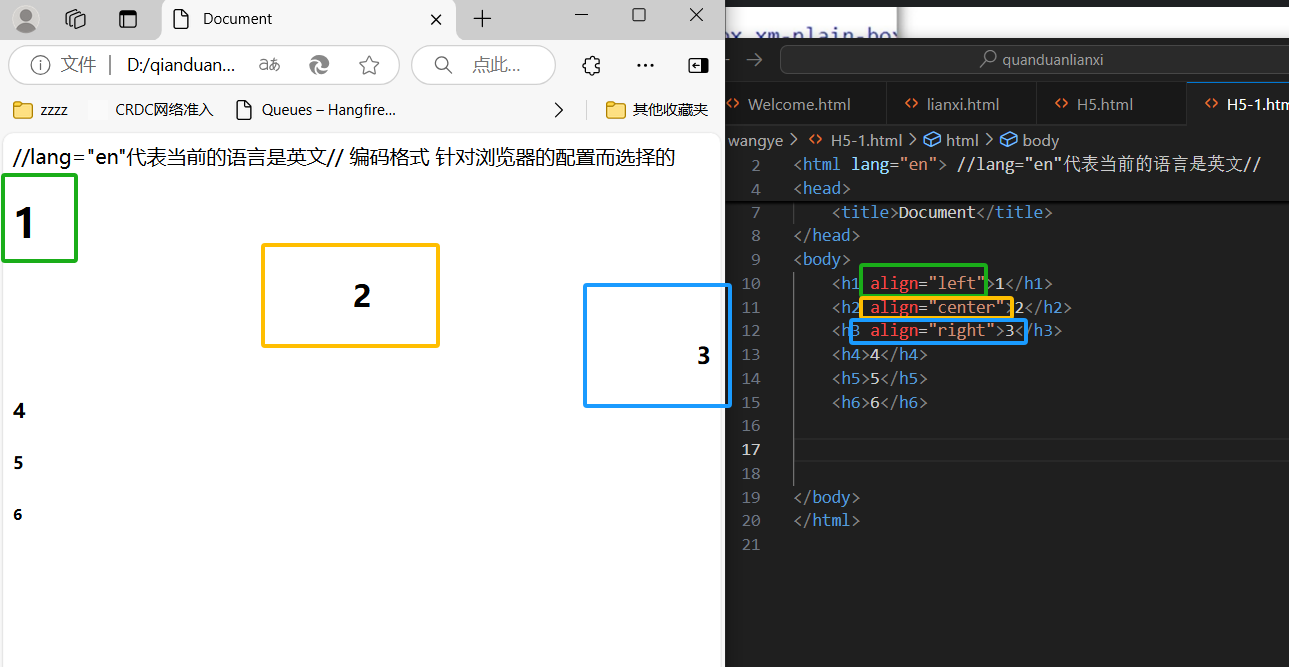1289x667 pixels.
Task: Open Edge workspaces icon
Action: pos(75,19)
